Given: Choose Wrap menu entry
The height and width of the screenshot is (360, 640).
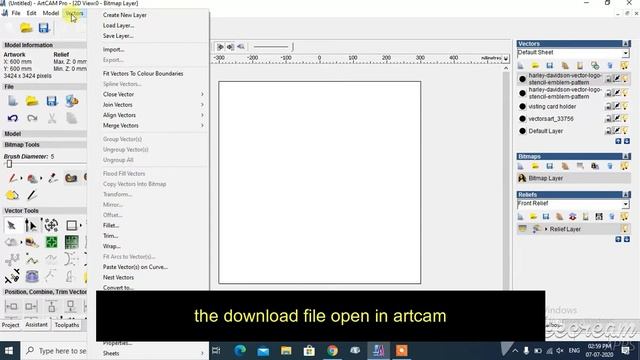Looking at the screenshot, I should click(111, 246).
